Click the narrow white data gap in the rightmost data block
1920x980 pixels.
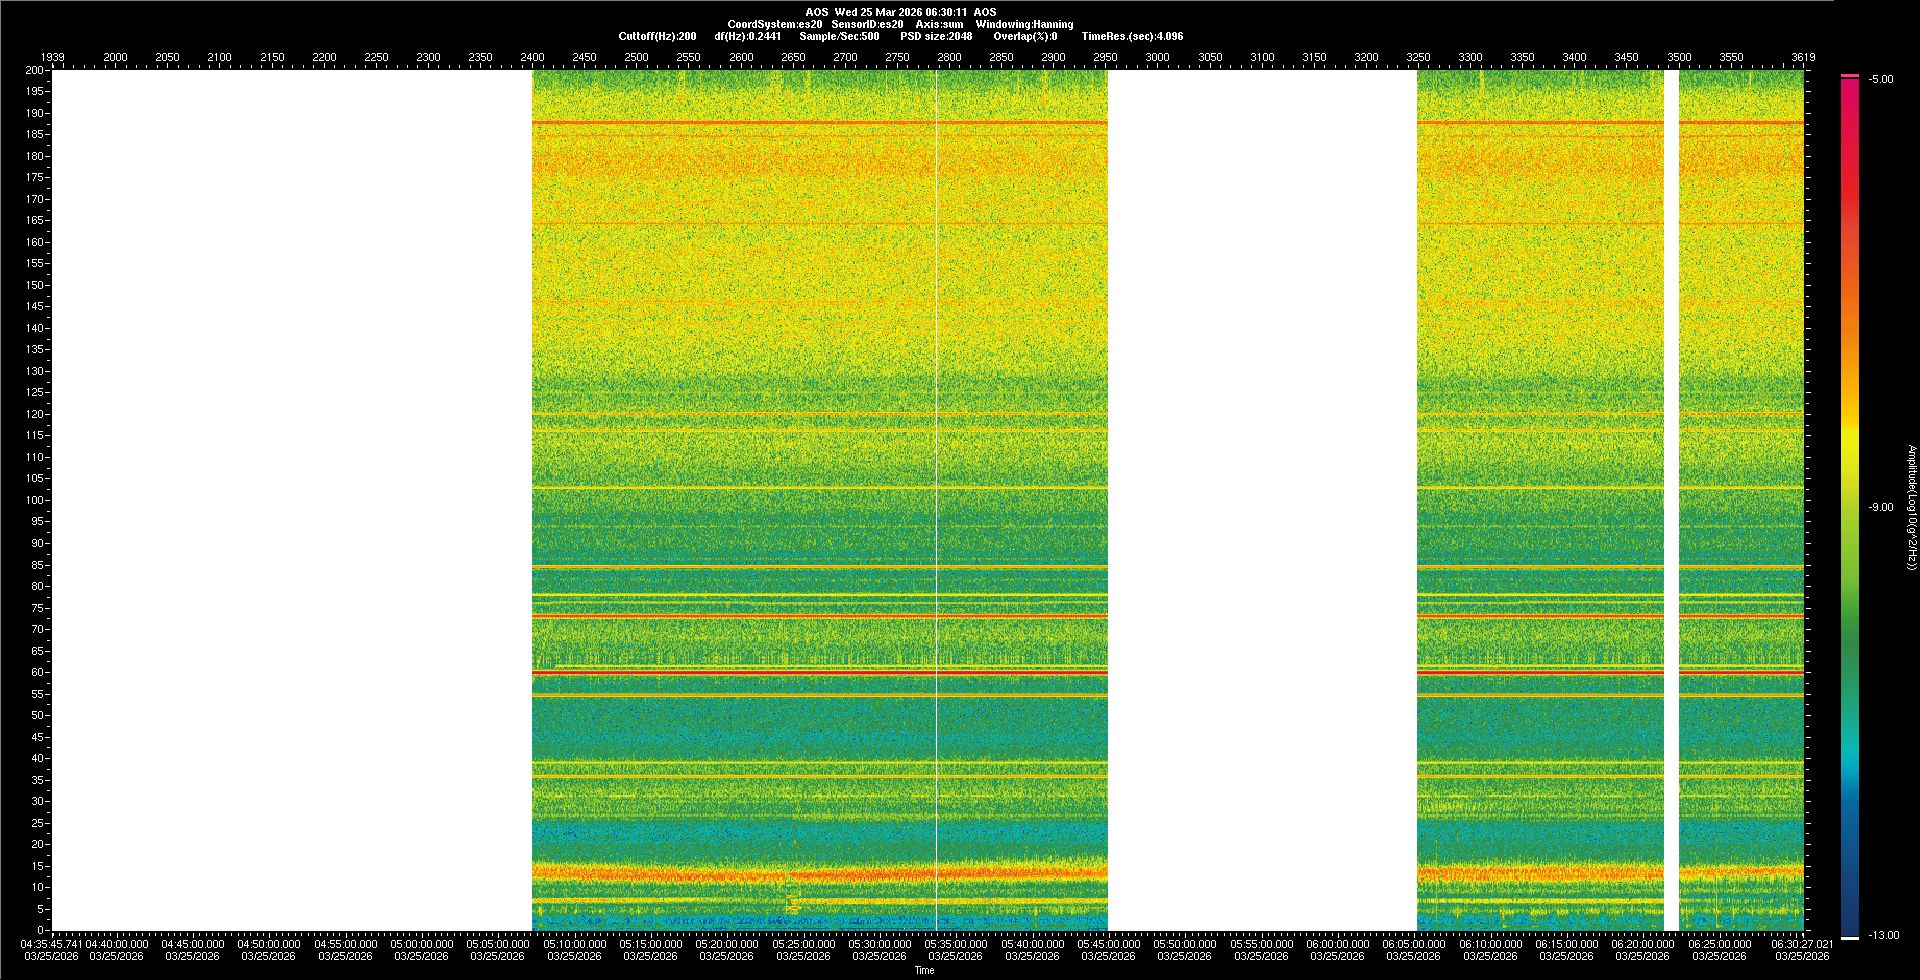point(1671,500)
